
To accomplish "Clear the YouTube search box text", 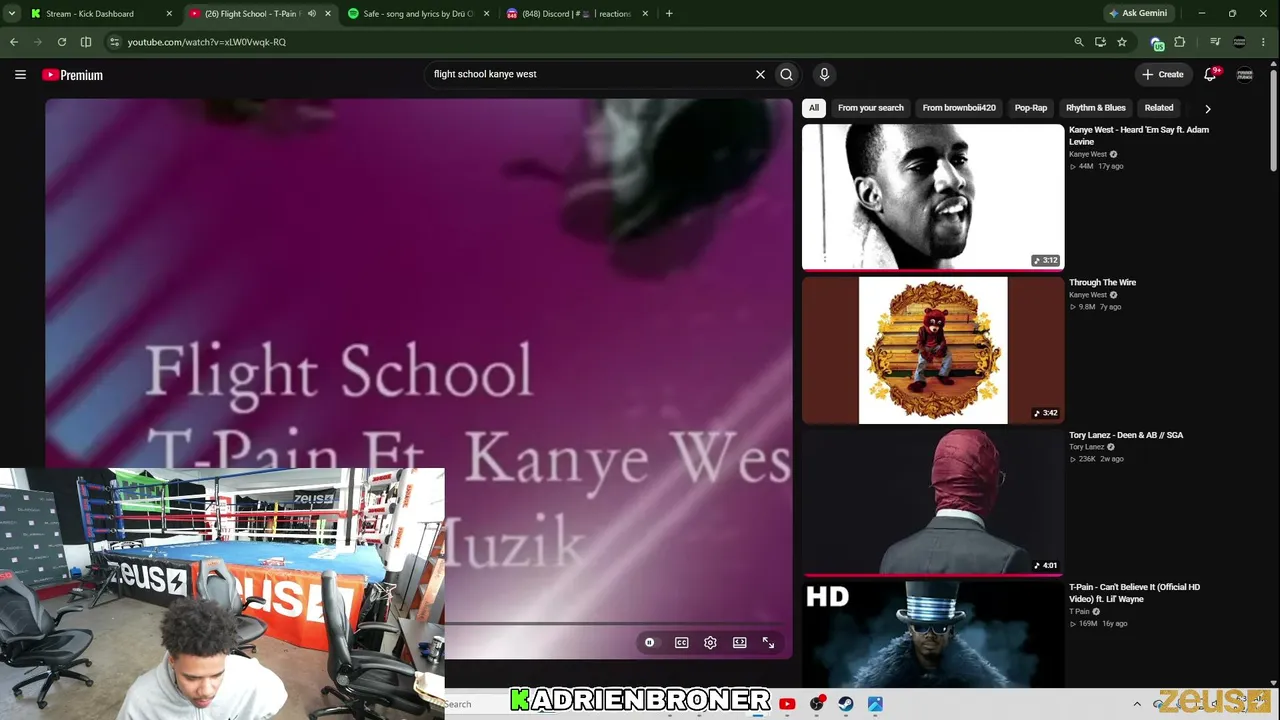I will 760,74.
